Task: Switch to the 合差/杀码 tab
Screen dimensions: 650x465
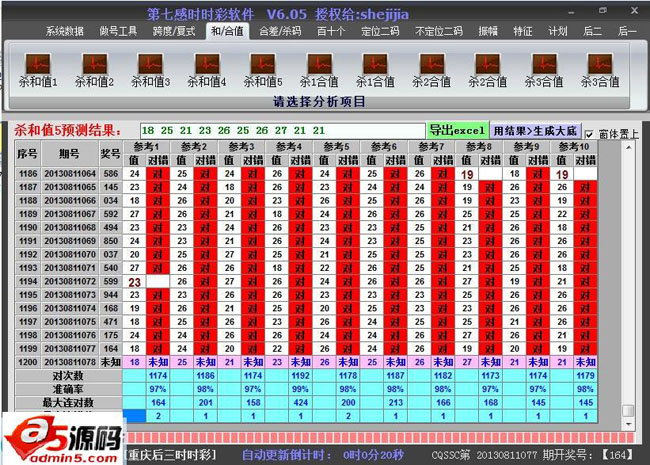Action: pos(280,31)
